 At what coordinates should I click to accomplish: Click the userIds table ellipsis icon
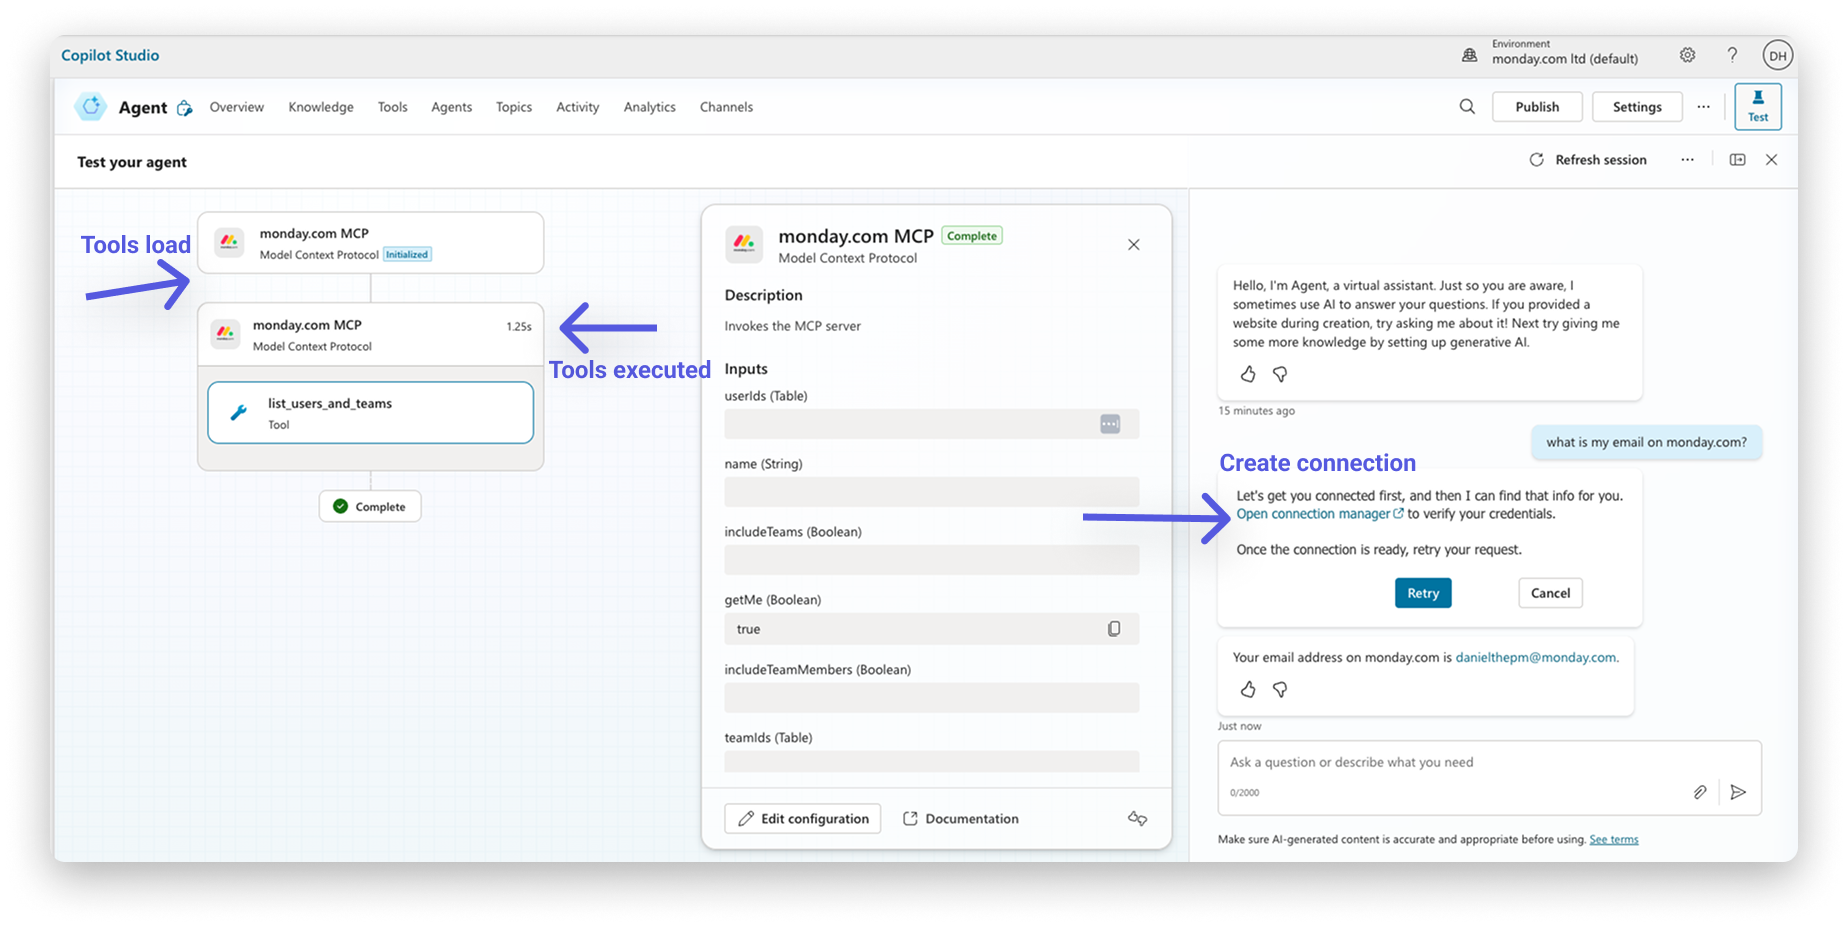1110,424
